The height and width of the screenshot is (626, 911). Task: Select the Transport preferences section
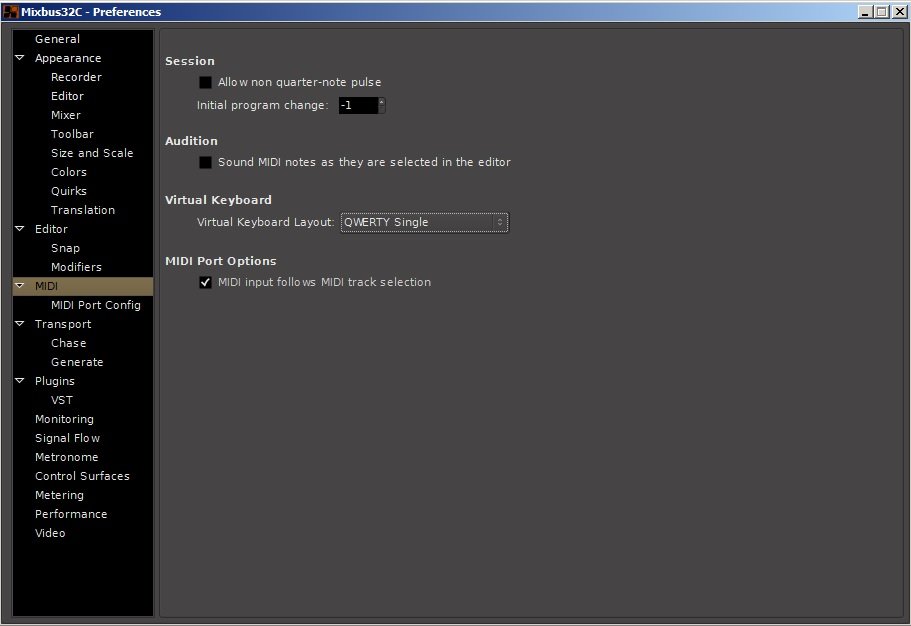coord(63,324)
